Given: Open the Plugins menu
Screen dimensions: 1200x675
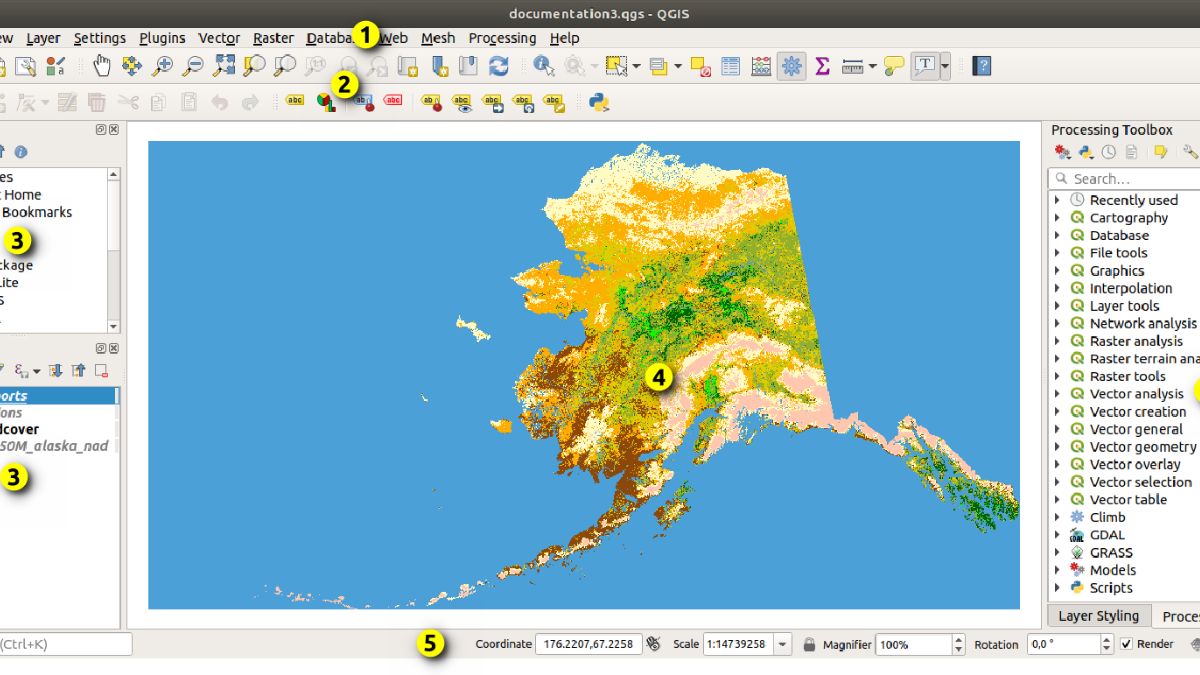Looking at the screenshot, I should tap(162, 38).
